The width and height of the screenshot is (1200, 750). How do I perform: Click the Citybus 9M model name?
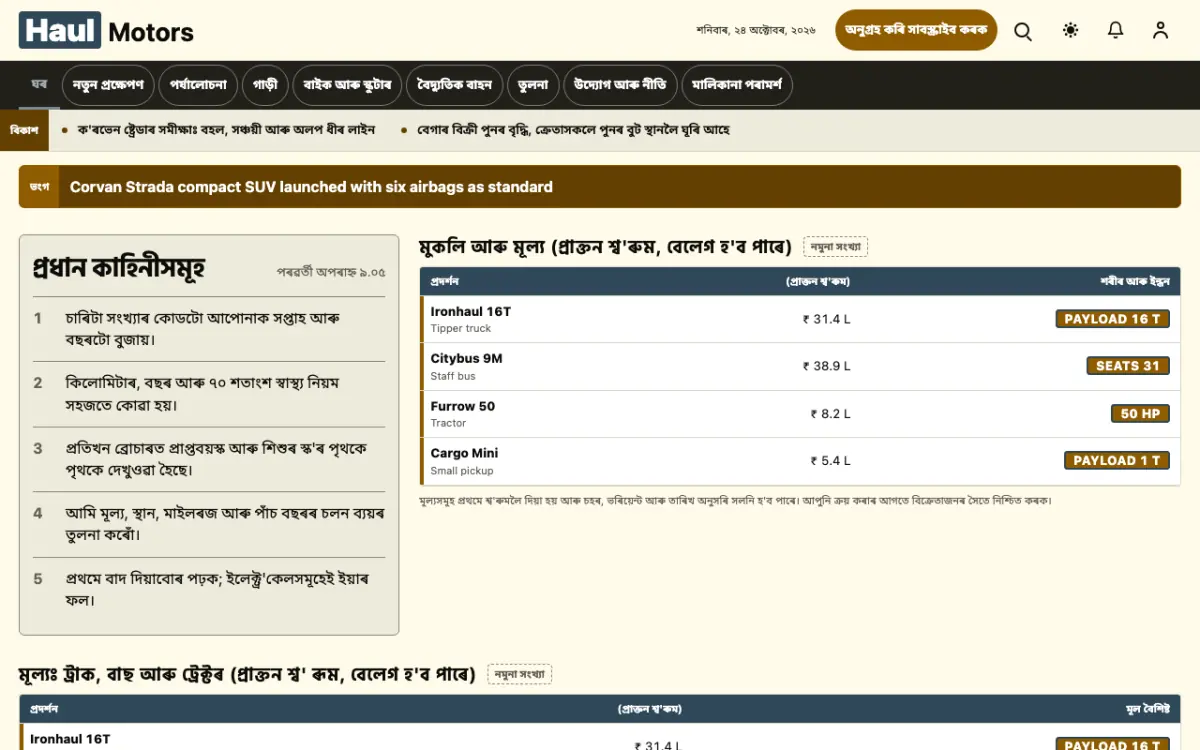pos(467,359)
